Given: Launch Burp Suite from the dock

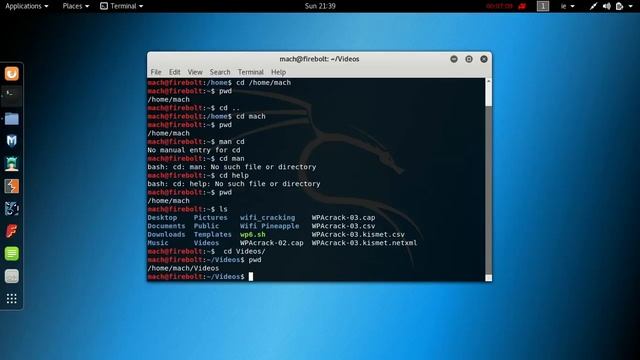Looking at the screenshot, I should click(x=11, y=186).
